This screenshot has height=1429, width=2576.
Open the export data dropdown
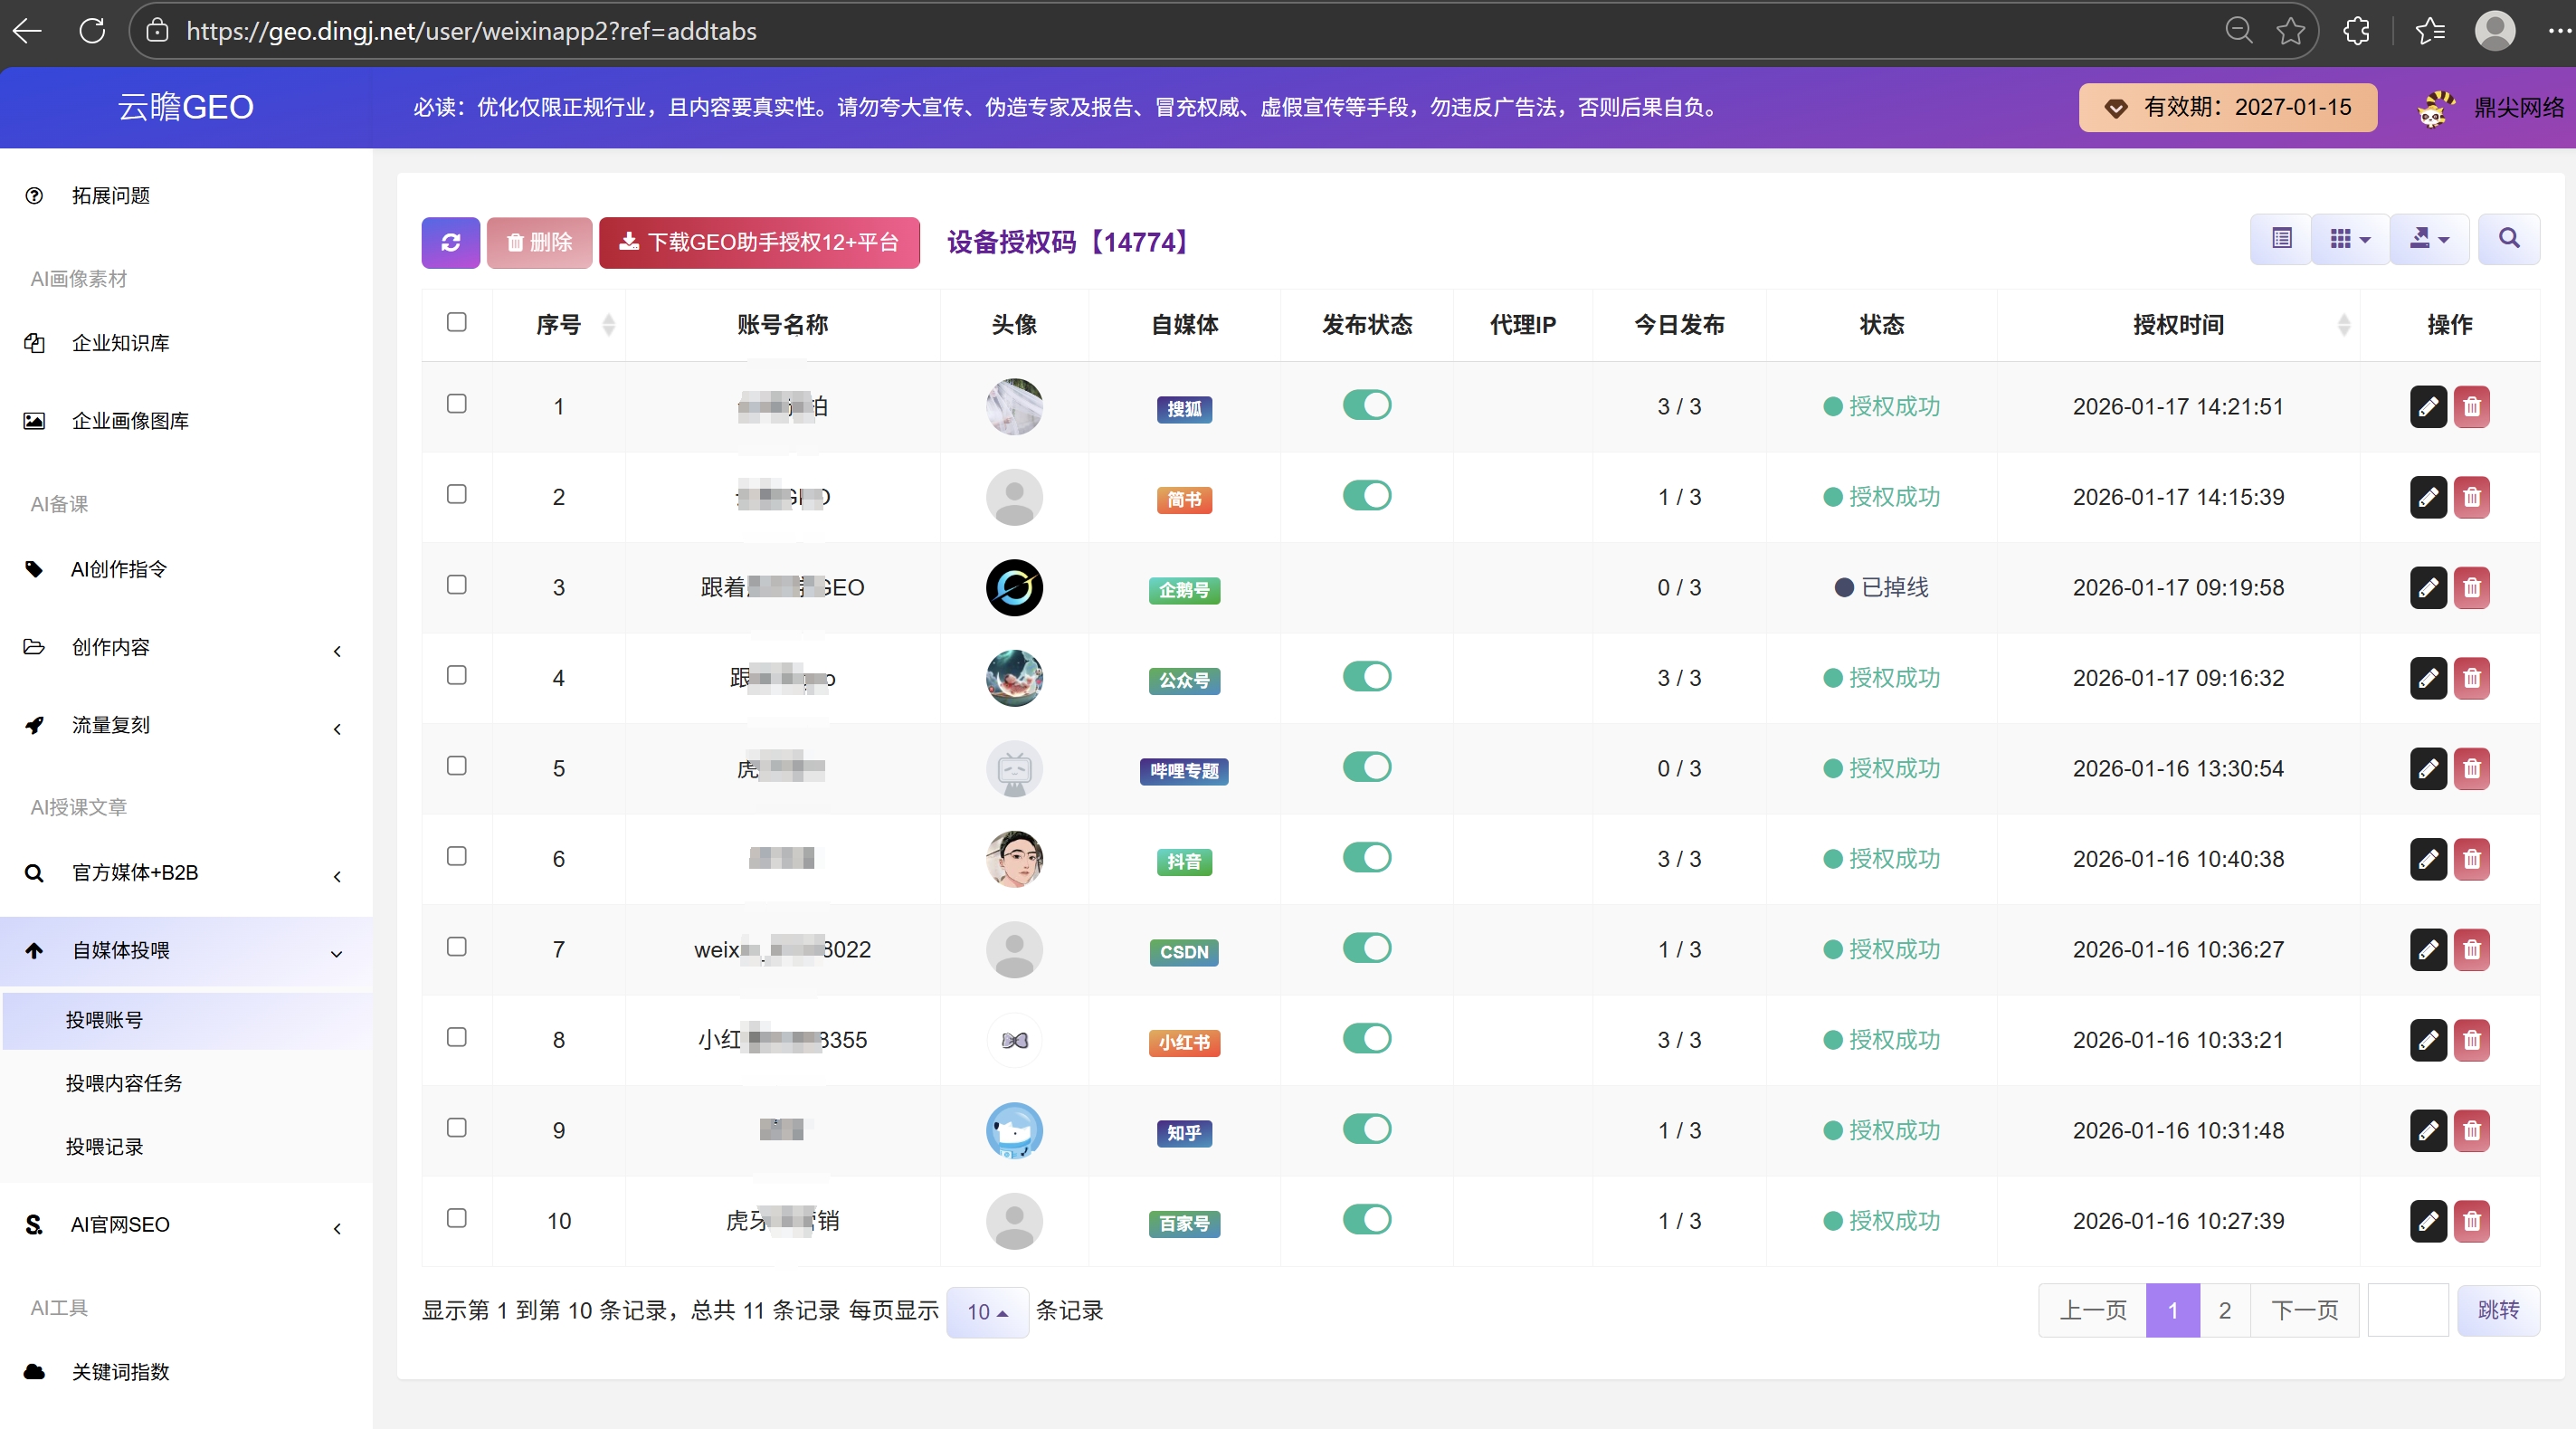tap(2429, 239)
